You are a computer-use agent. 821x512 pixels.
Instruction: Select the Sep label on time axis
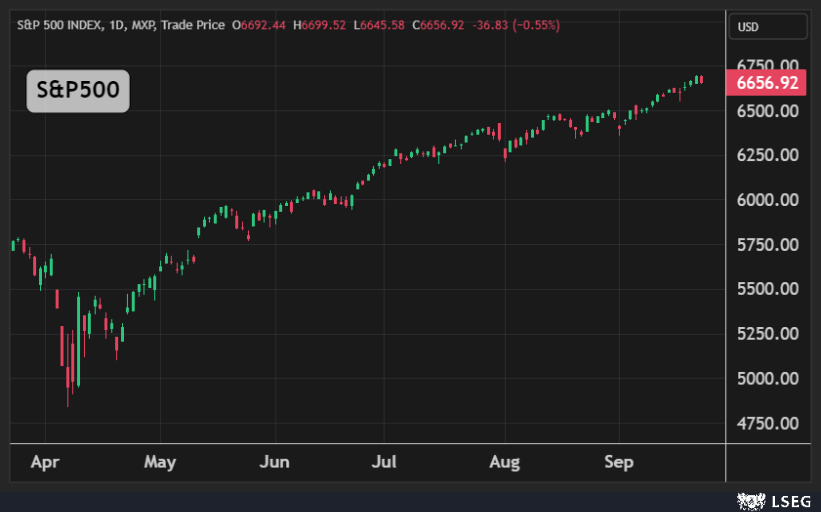pyautogui.click(x=619, y=462)
